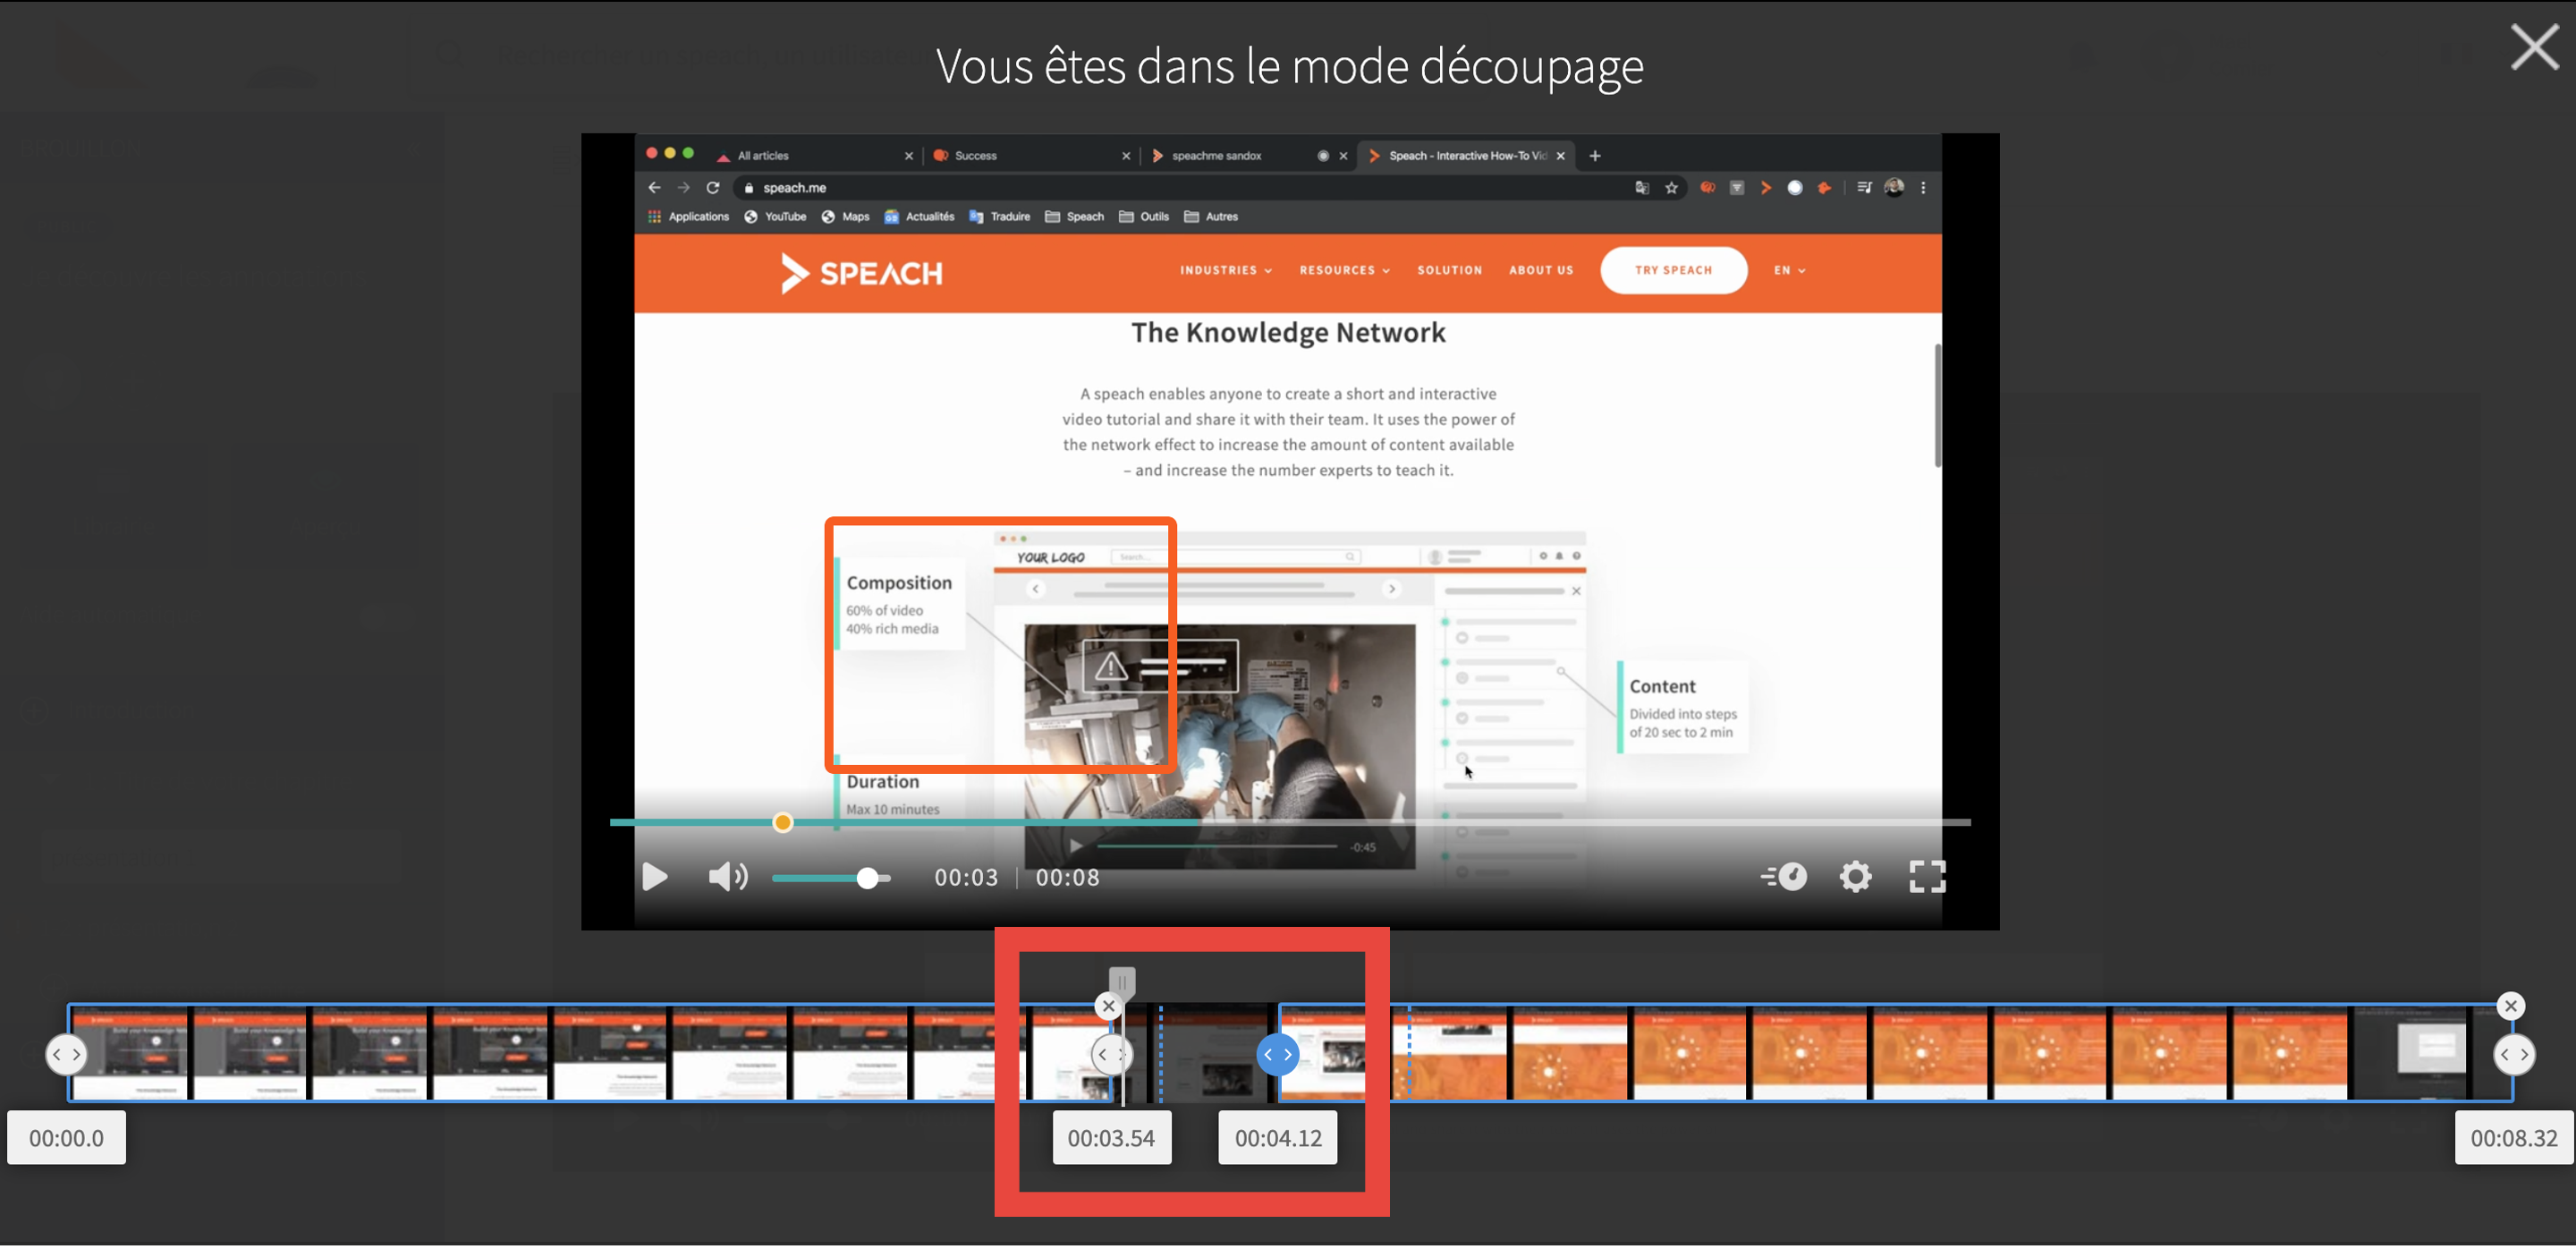Image resolution: width=2576 pixels, height=1249 pixels.
Task: Select the grey left handle of the cut segment
Action: pyautogui.click(x=1111, y=1054)
